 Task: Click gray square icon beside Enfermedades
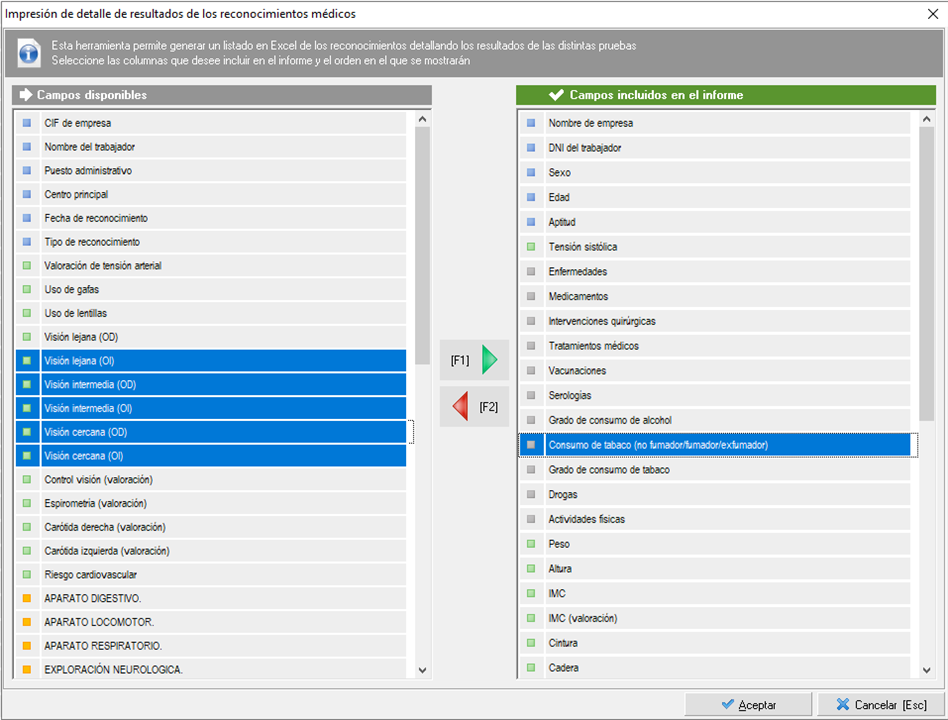coord(531,272)
